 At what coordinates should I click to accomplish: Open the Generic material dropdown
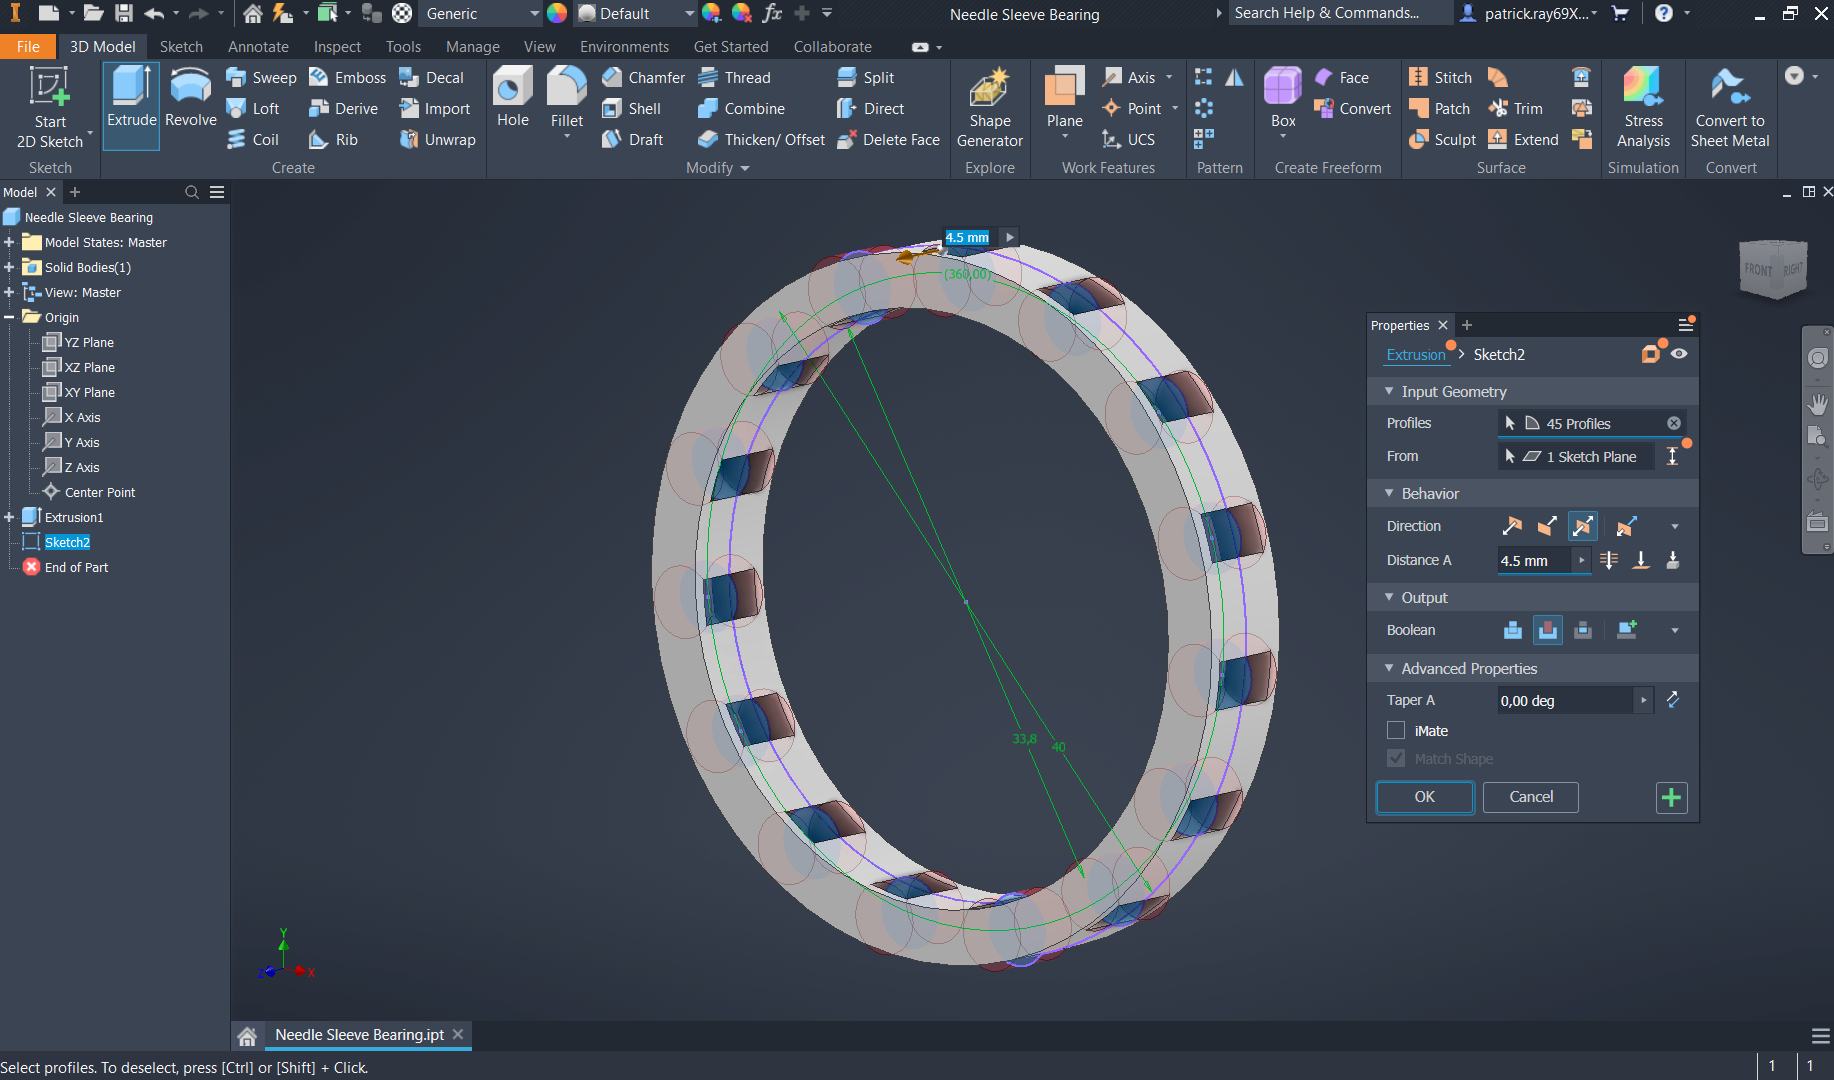click(534, 14)
